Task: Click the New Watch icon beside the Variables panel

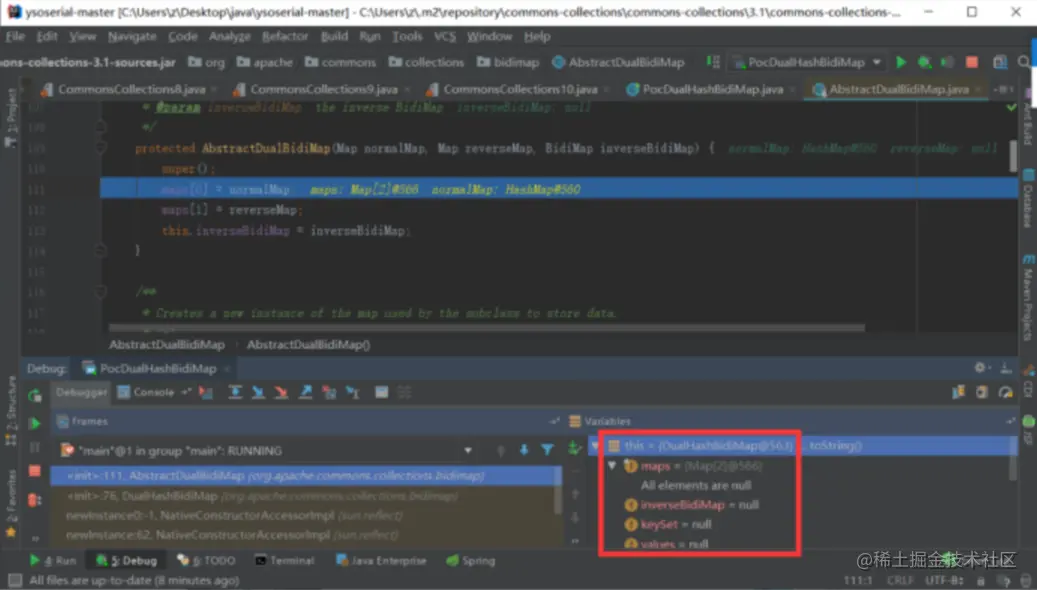Action: click(574, 448)
